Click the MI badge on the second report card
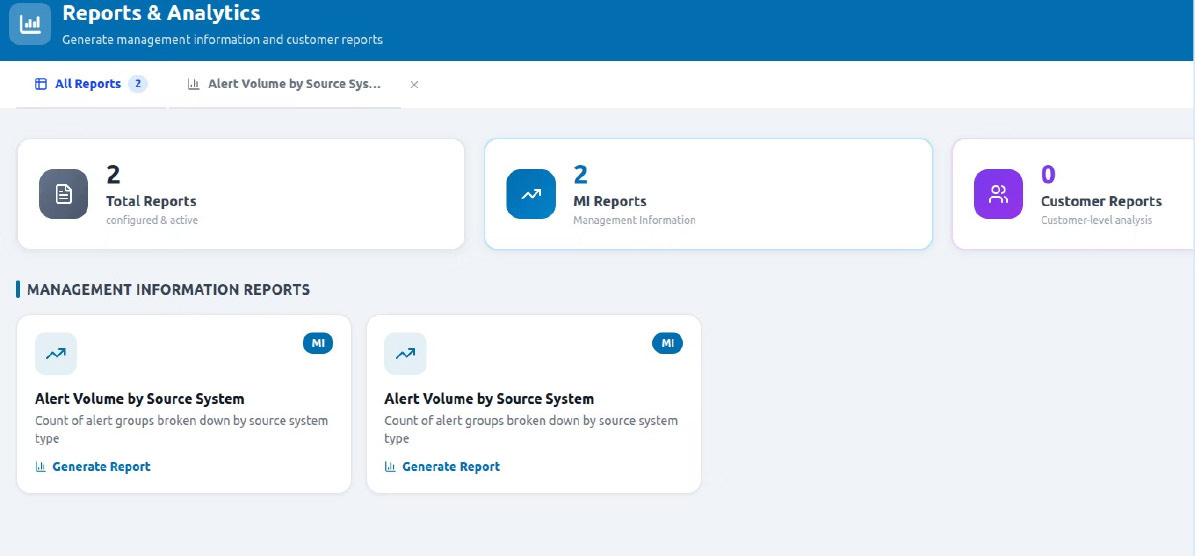The width and height of the screenshot is (1195, 556). [x=667, y=344]
